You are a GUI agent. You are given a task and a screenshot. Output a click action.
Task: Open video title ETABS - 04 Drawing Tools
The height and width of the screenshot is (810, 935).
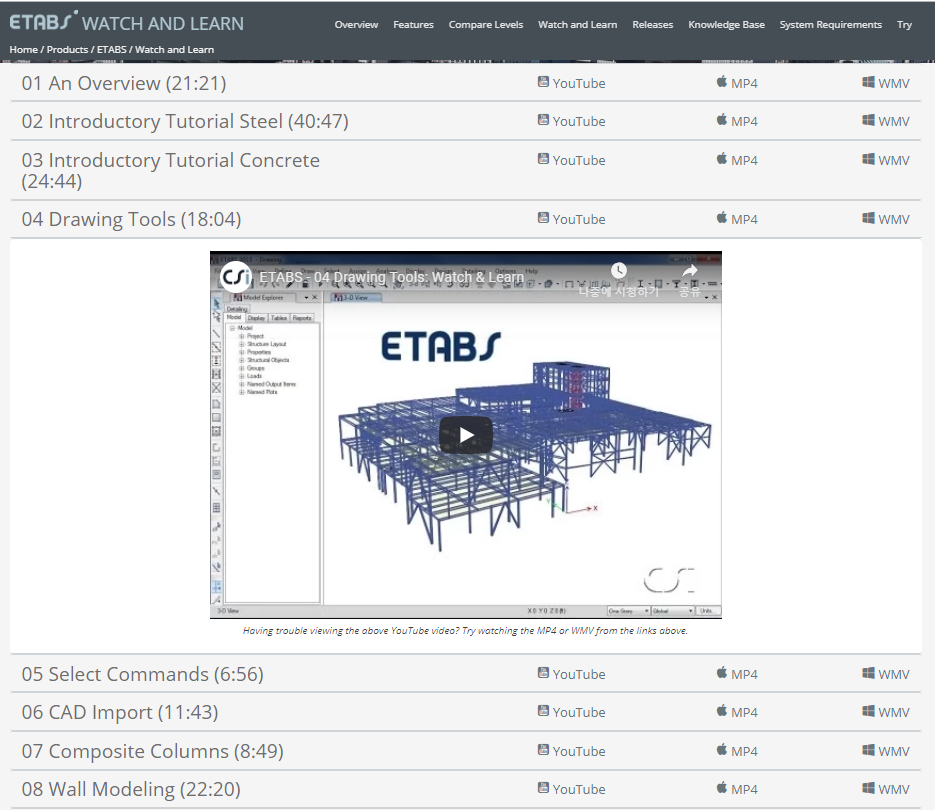coord(391,277)
